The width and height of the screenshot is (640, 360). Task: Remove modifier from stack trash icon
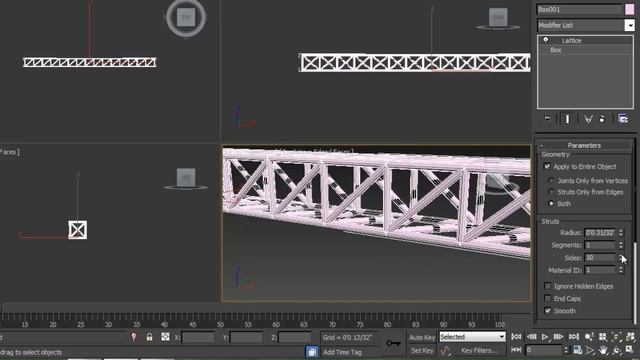tap(602, 119)
